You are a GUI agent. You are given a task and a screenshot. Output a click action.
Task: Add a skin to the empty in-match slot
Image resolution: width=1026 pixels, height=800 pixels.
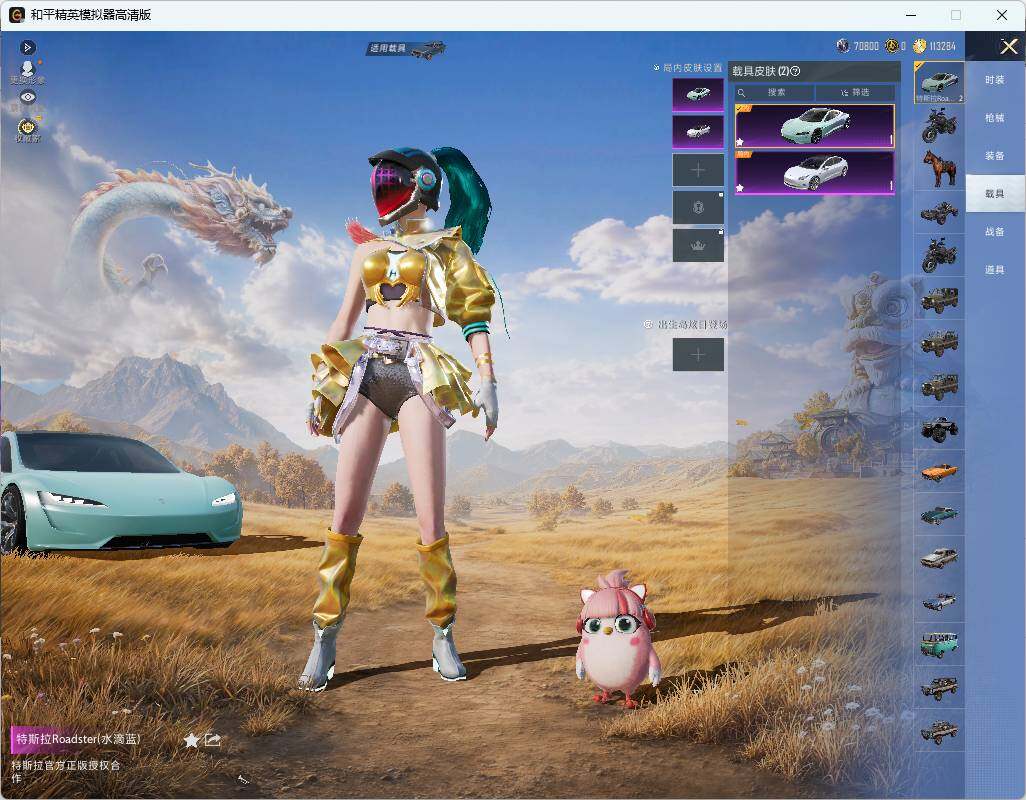tap(698, 170)
